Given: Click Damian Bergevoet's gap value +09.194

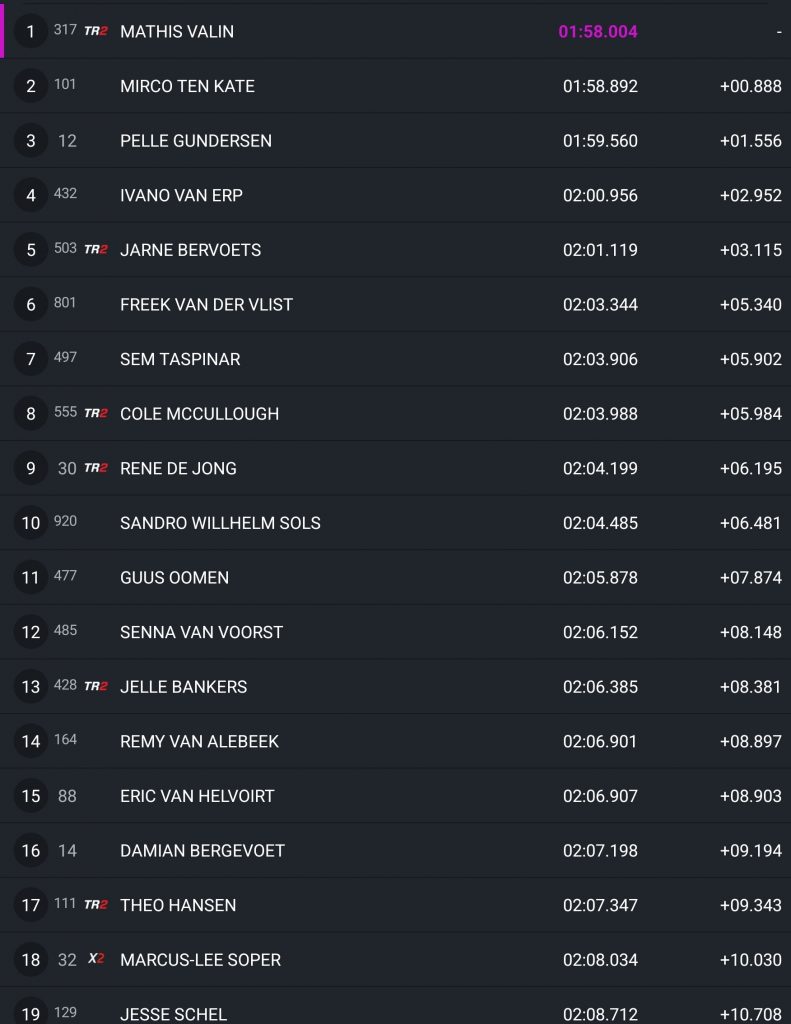Looking at the screenshot, I should 750,850.
